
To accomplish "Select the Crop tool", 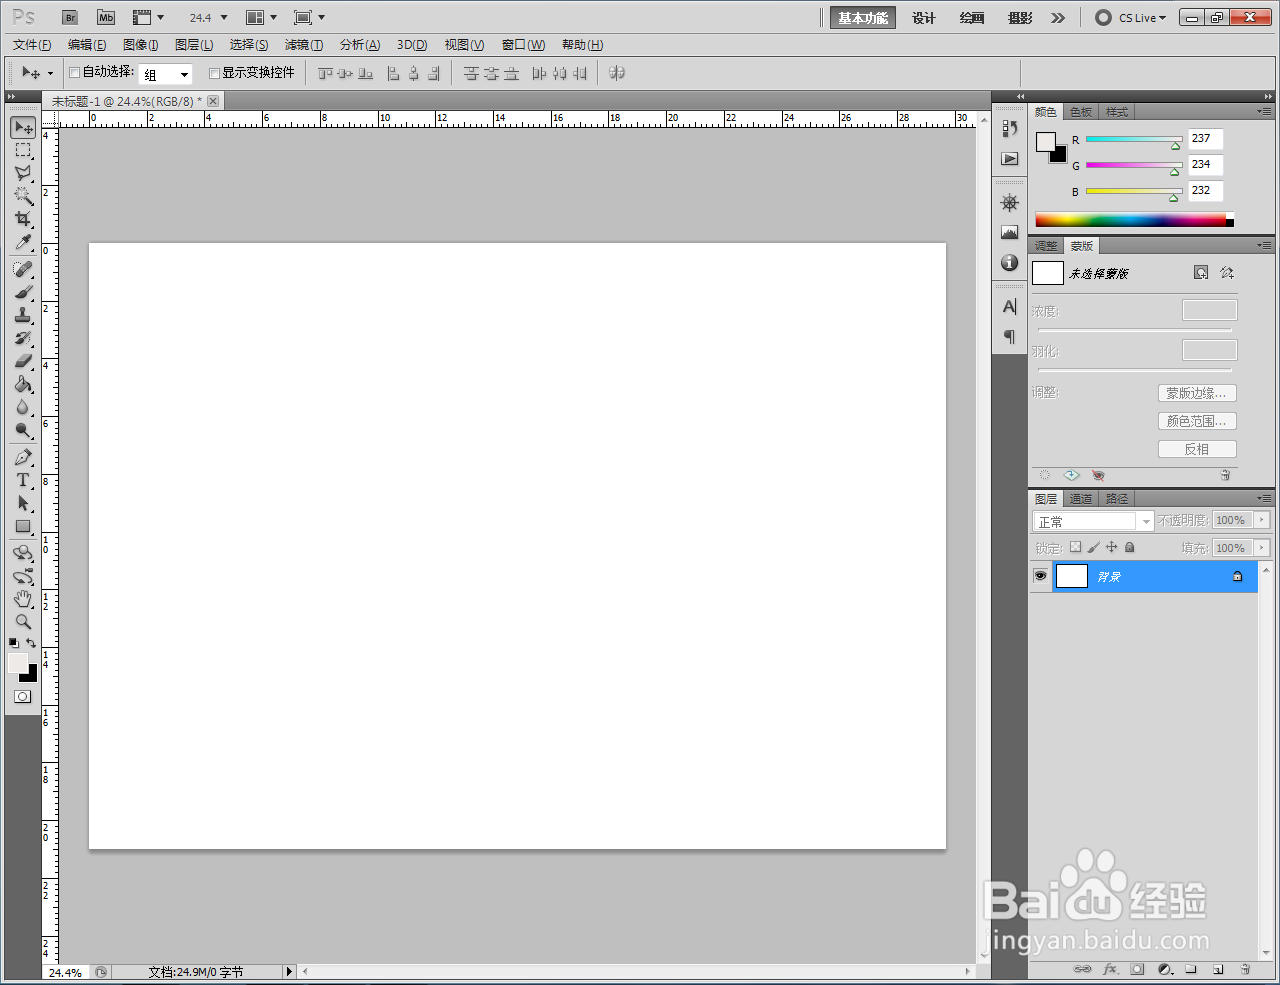I will (x=23, y=219).
